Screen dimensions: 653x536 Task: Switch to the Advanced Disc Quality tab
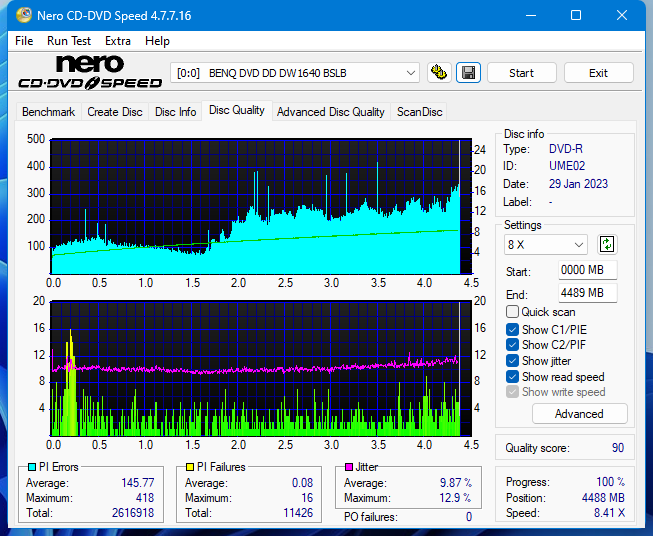pos(331,112)
